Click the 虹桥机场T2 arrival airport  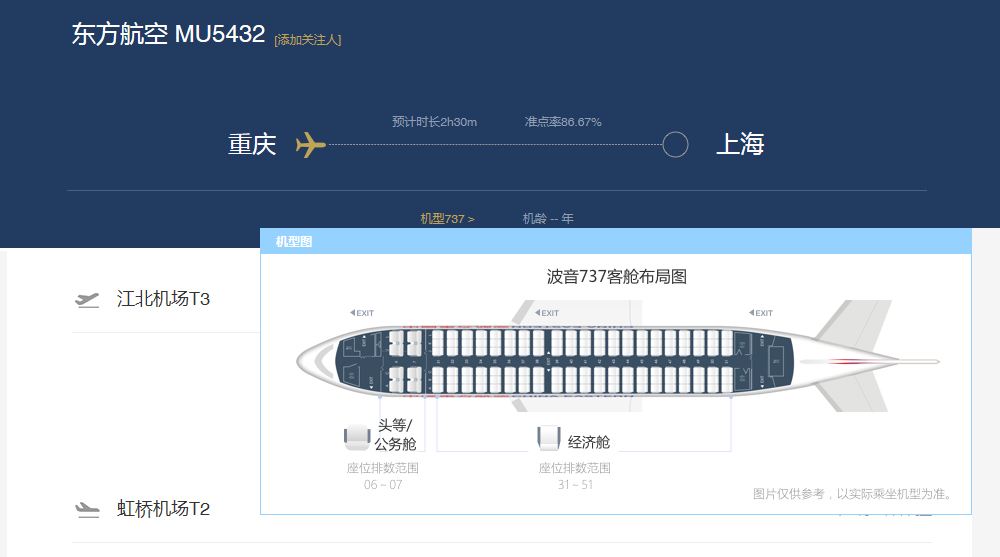click(163, 509)
